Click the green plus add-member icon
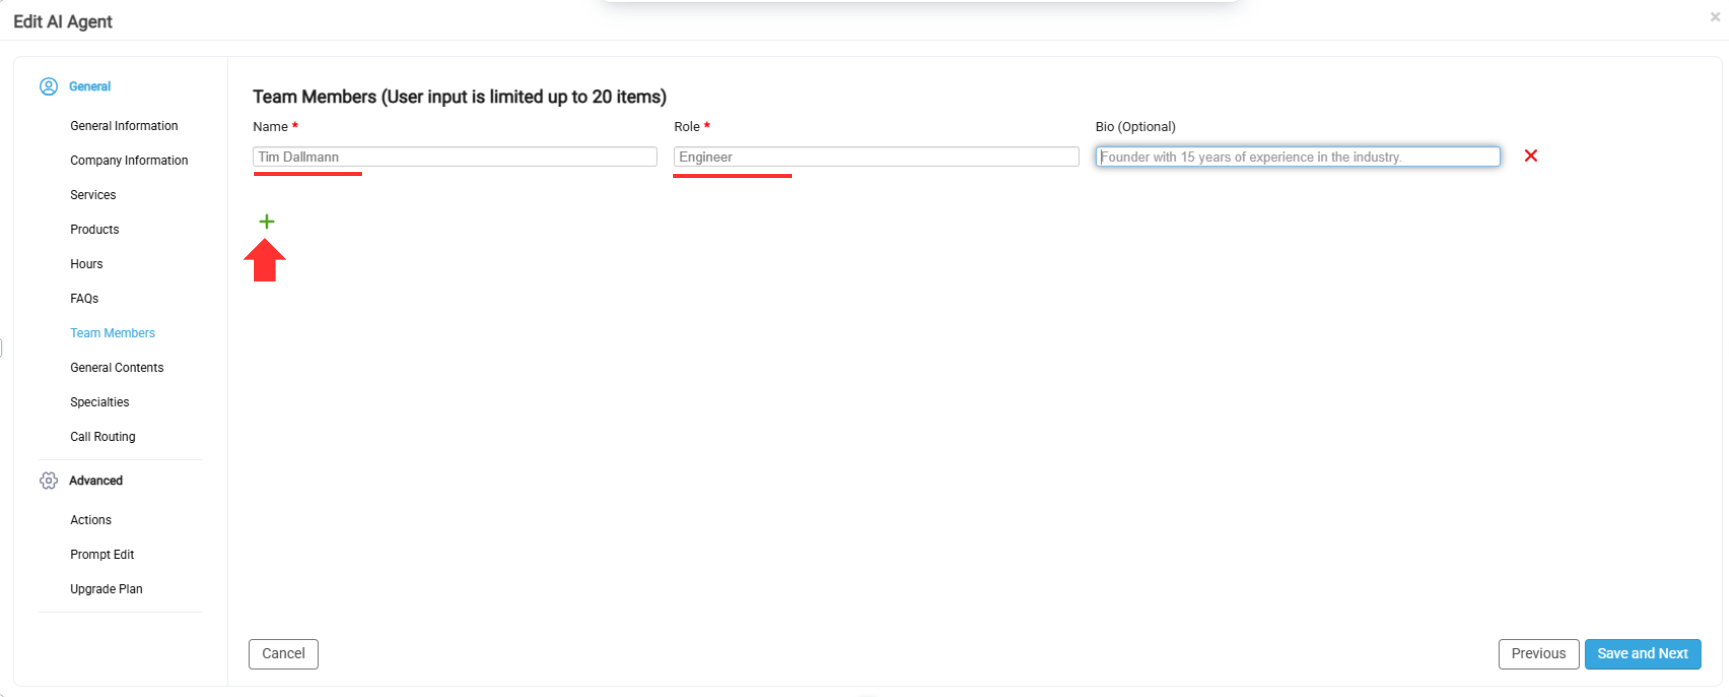The height and width of the screenshot is (697, 1729). pyautogui.click(x=266, y=221)
